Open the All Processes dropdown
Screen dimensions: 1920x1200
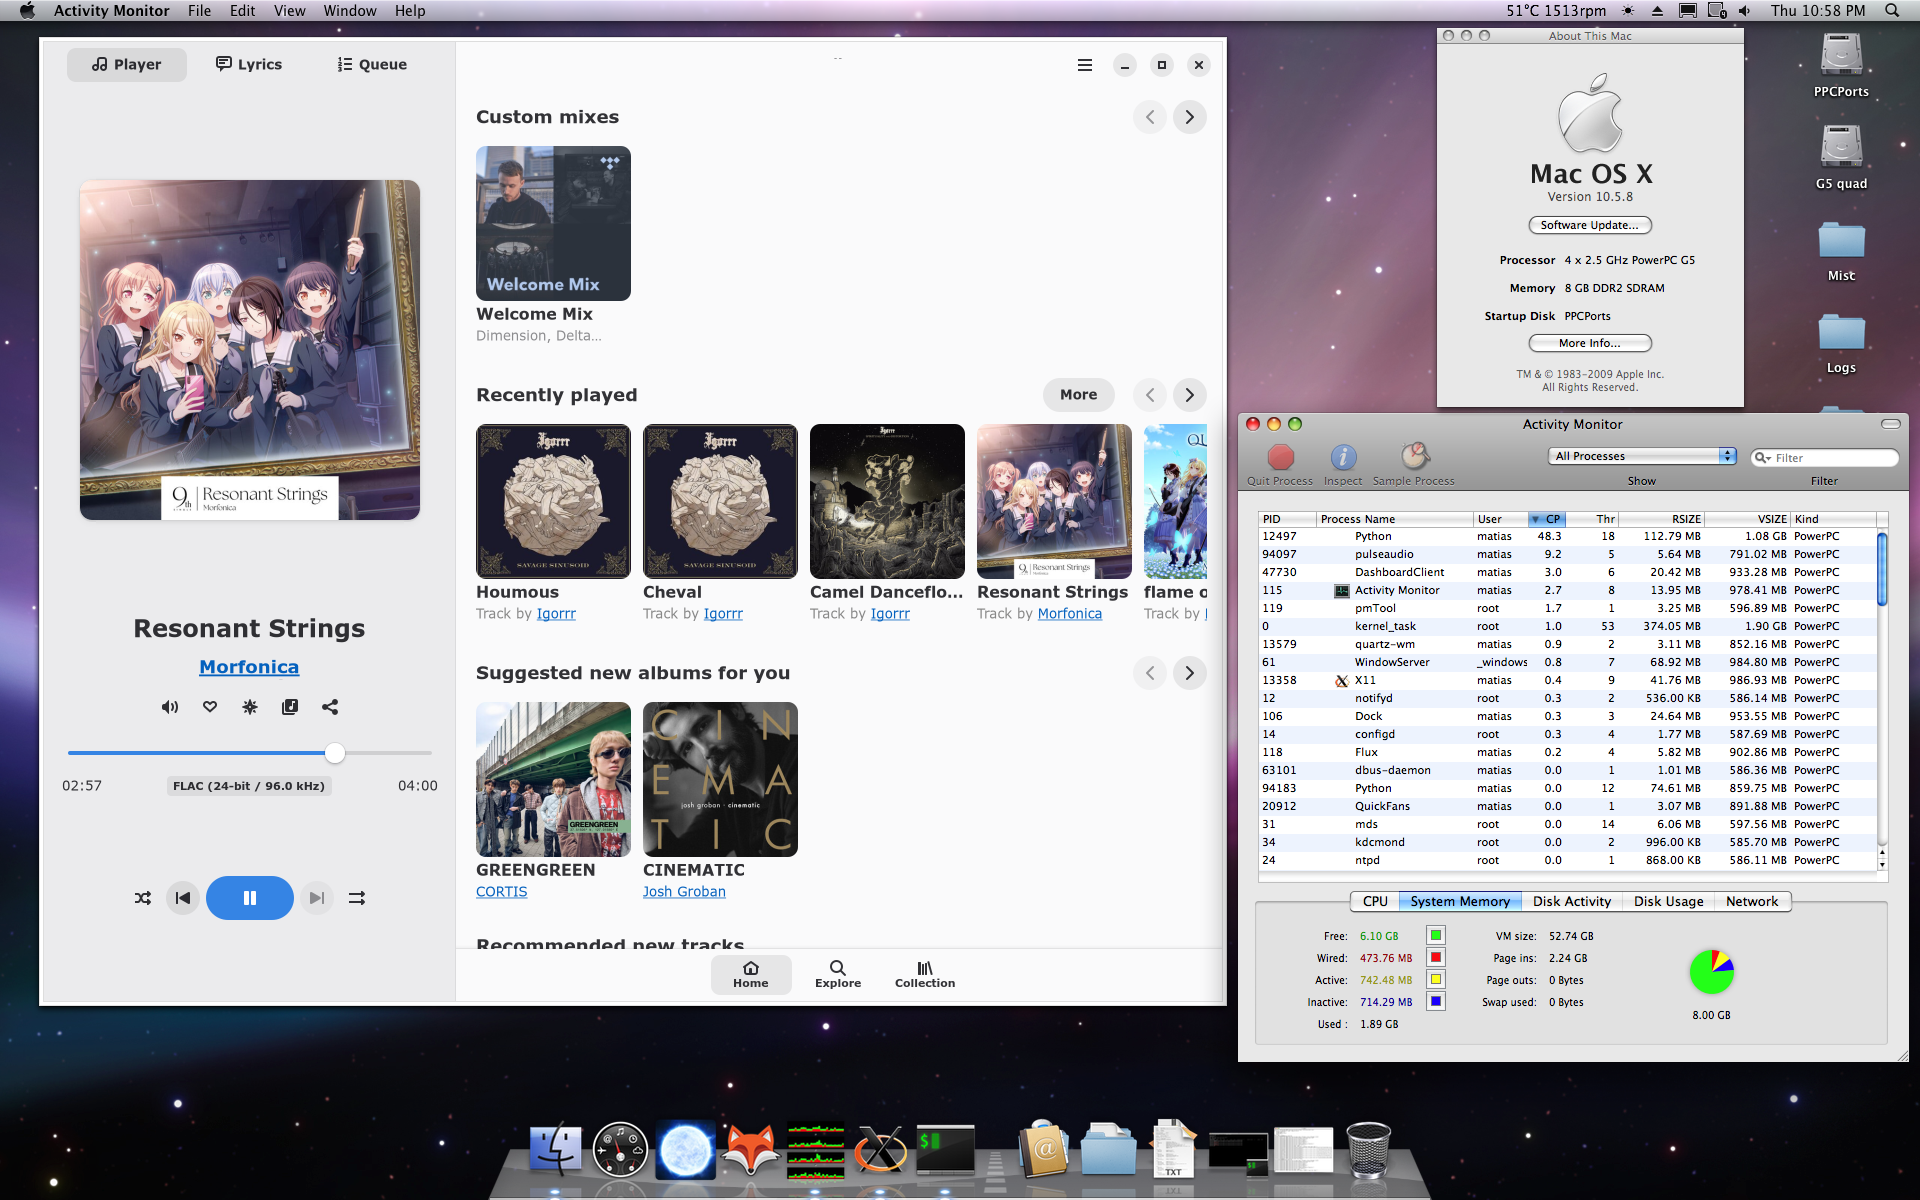(x=1642, y=456)
